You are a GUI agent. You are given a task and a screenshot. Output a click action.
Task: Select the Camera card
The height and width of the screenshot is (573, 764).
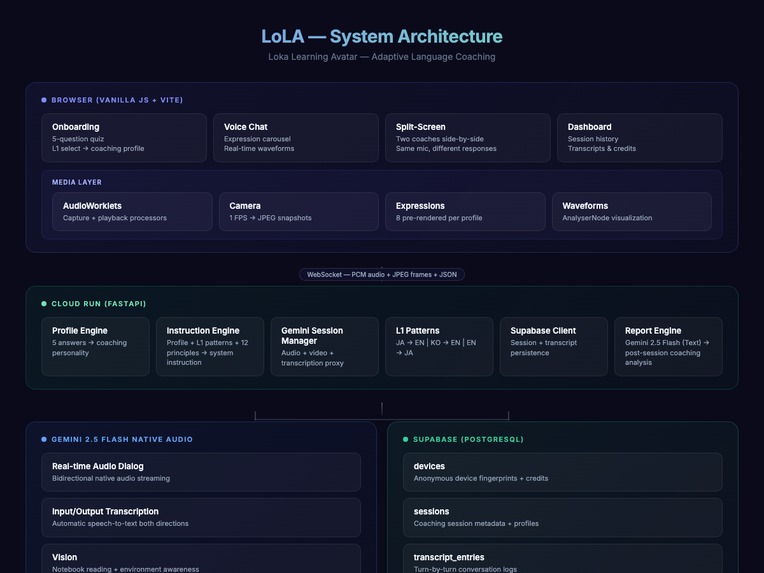click(x=299, y=211)
